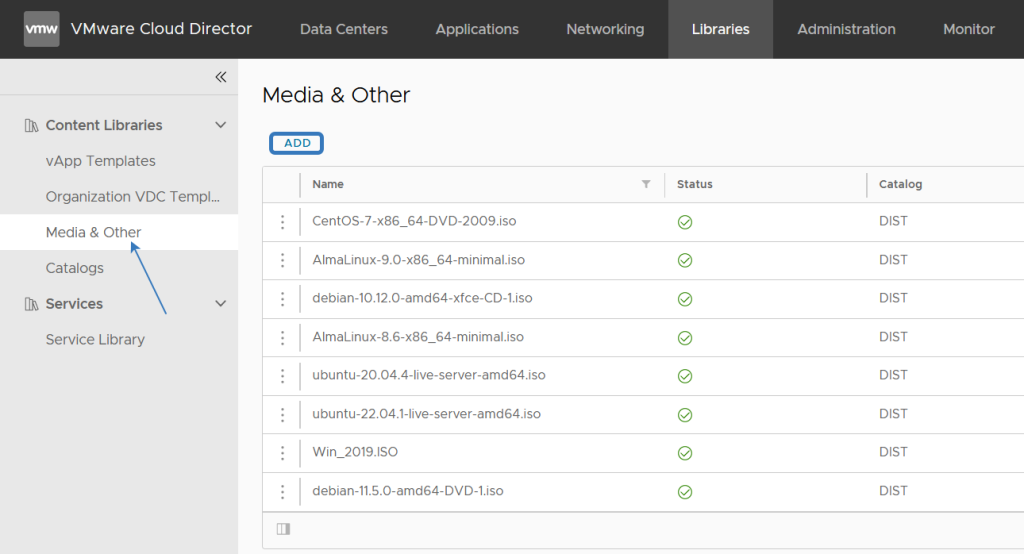Select debian-10.12.0-amd64-xfce-CD-1.iso name
This screenshot has width=1024, height=554.
pos(422,298)
